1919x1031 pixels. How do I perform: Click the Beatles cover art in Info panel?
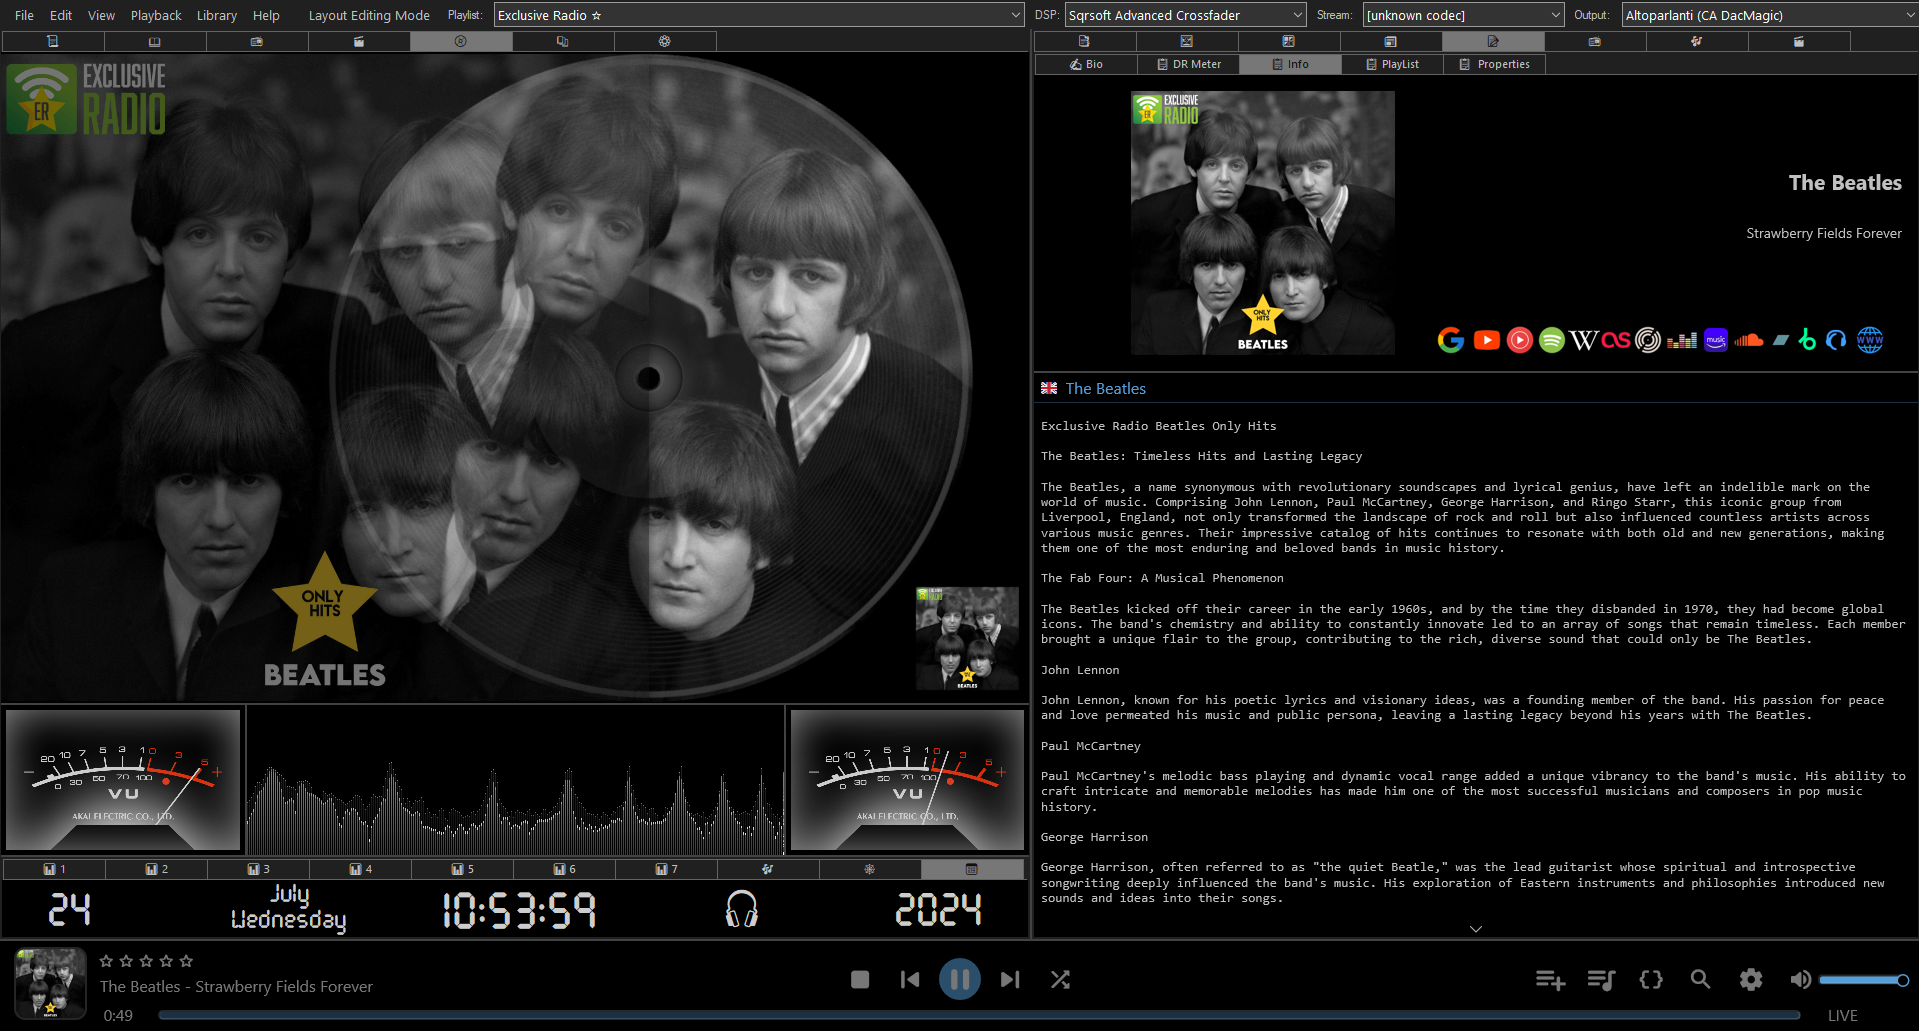click(1263, 223)
